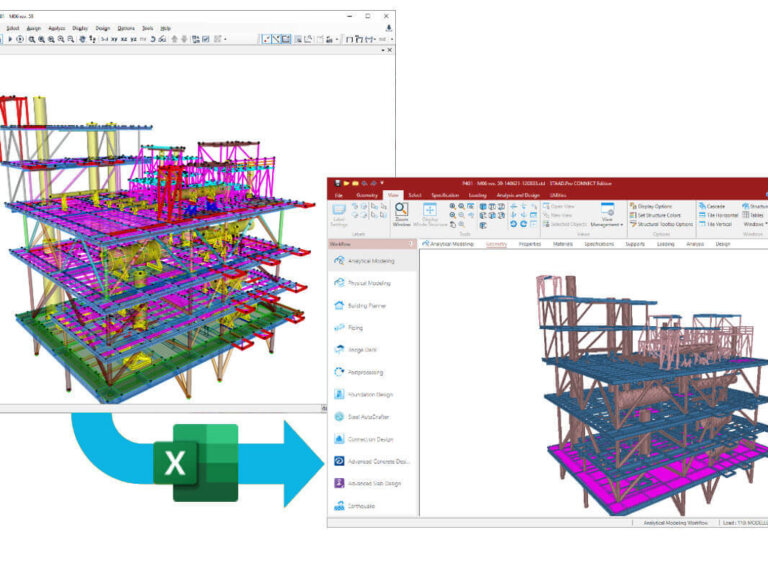Screen dimensions: 768x576
Task: Click the Zoom Window tool in ribbon
Action: tap(402, 215)
